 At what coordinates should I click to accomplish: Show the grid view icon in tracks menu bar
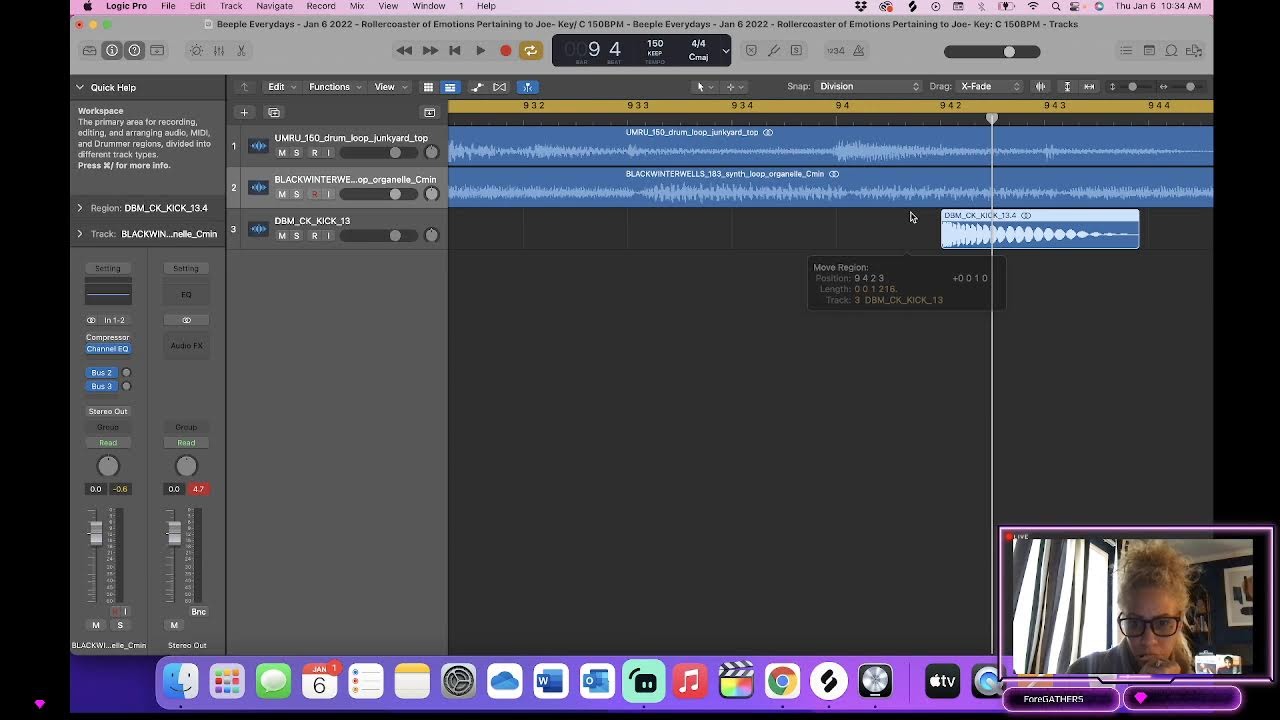click(428, 87)
